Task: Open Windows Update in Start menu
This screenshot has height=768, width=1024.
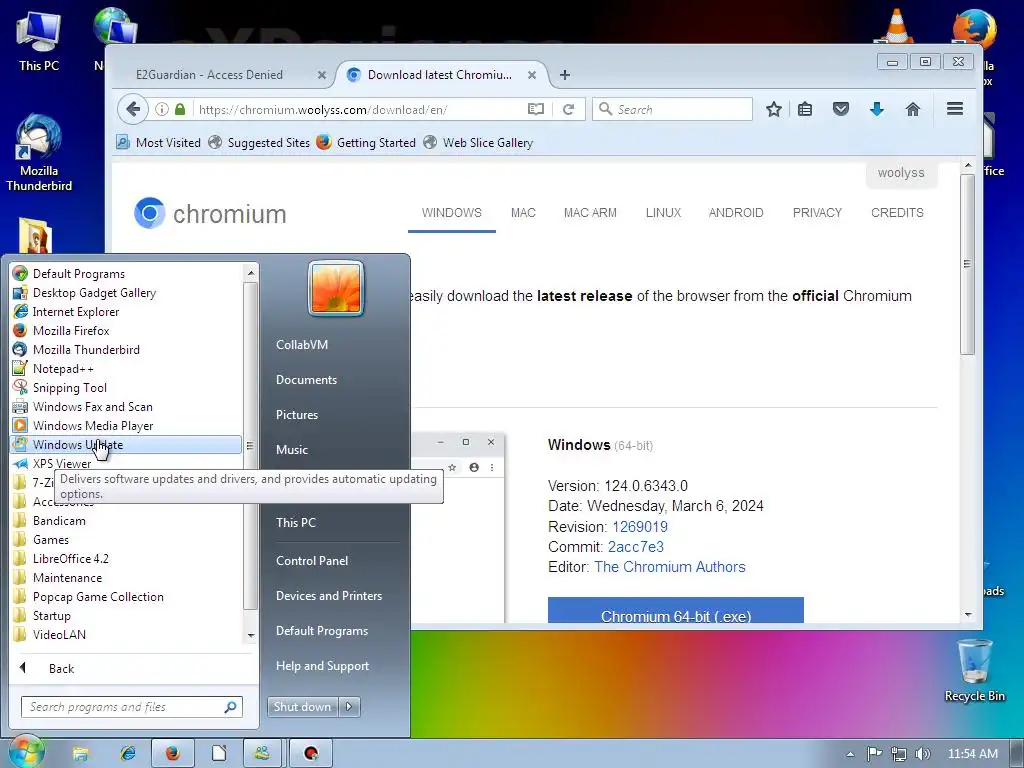Action: tap(126, 445)
